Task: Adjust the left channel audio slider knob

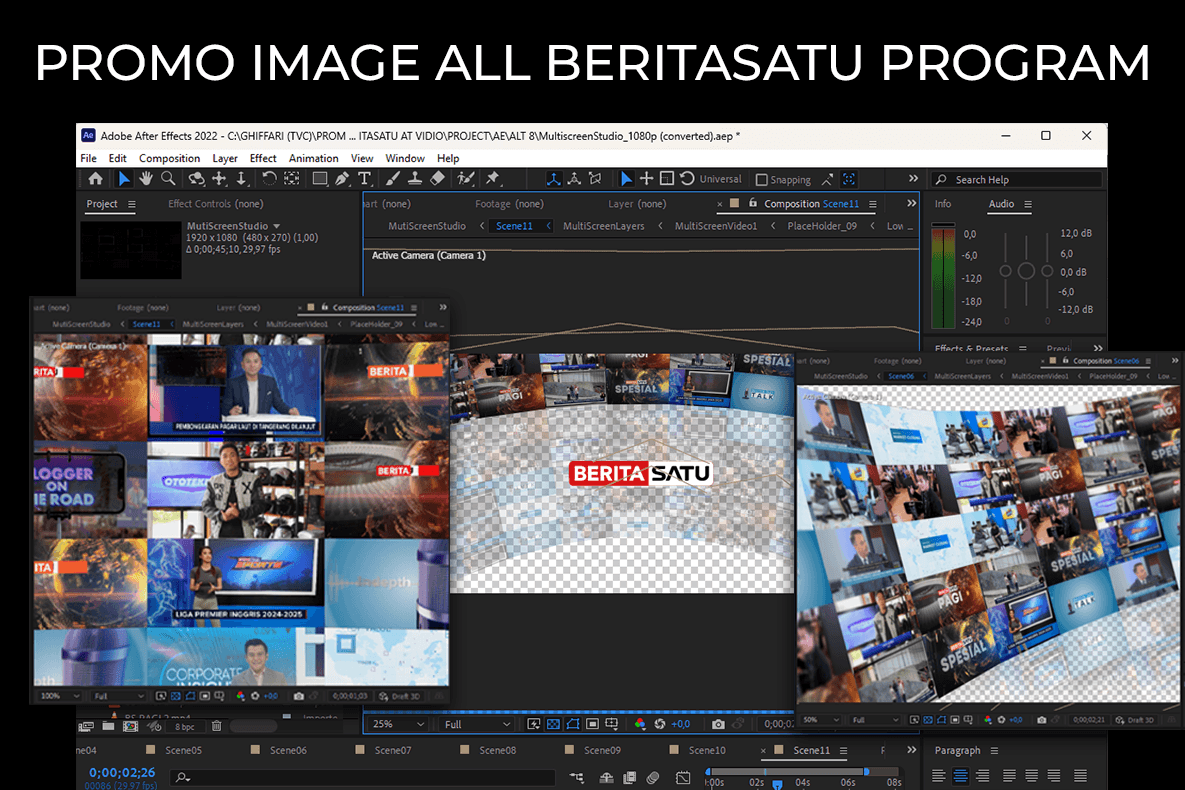Action: (x=1005, y=271)
